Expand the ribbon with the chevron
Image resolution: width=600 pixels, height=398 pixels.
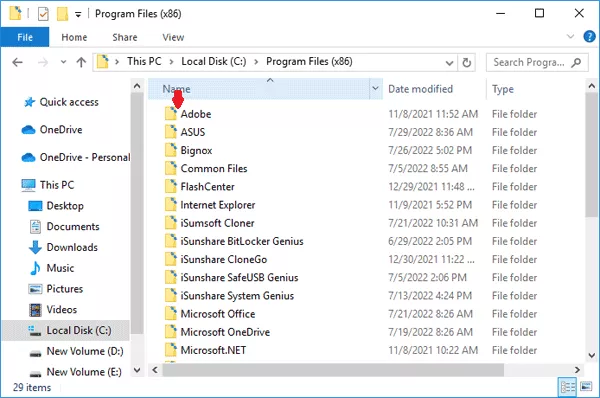click(x=570, y=37)
